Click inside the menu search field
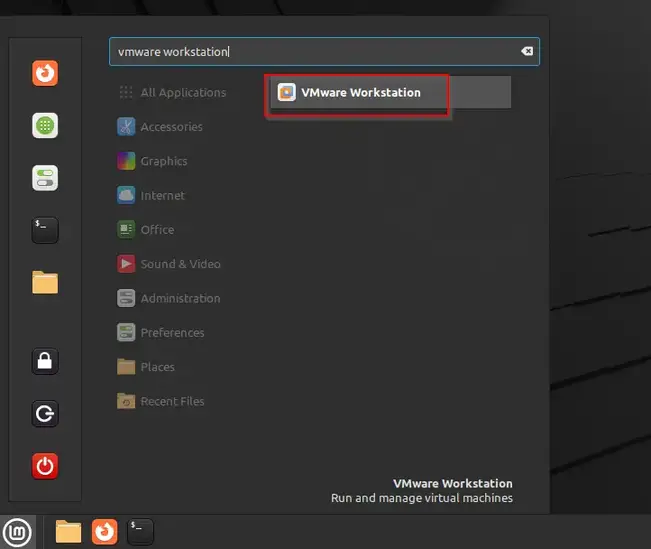Screen dimensions: 651x549 pos(324,51)
